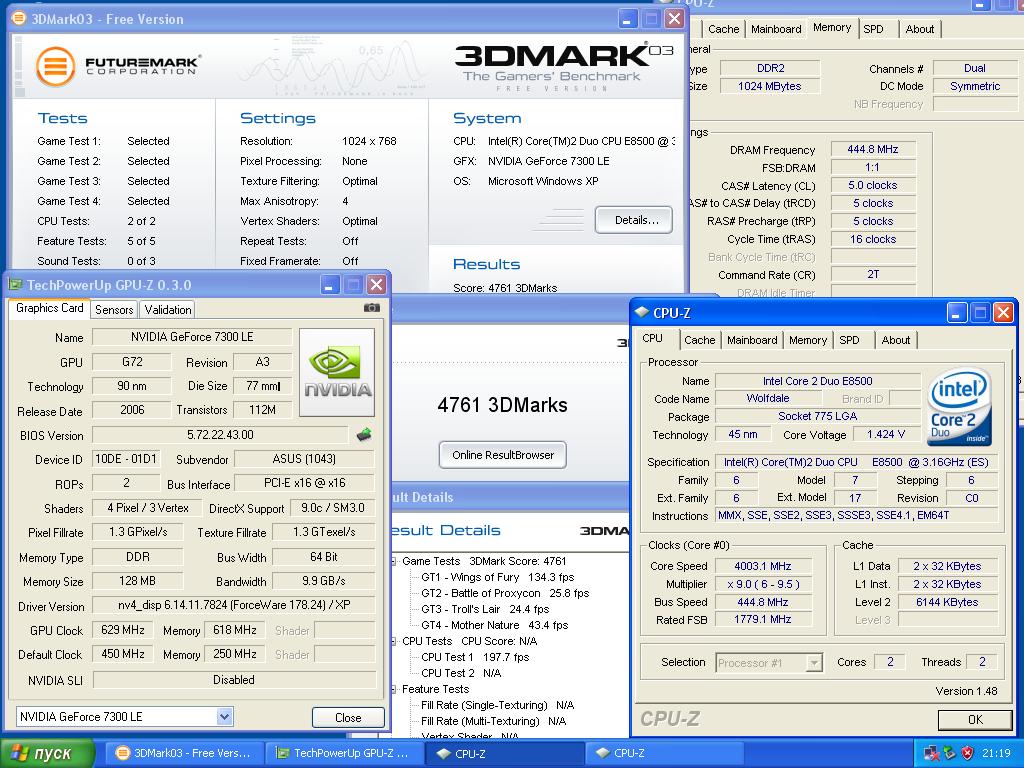This screenshot has height=768, width=1024.
Task: Select the CPU tab in front CPU-Z
Action: click(x=652, y=338)
